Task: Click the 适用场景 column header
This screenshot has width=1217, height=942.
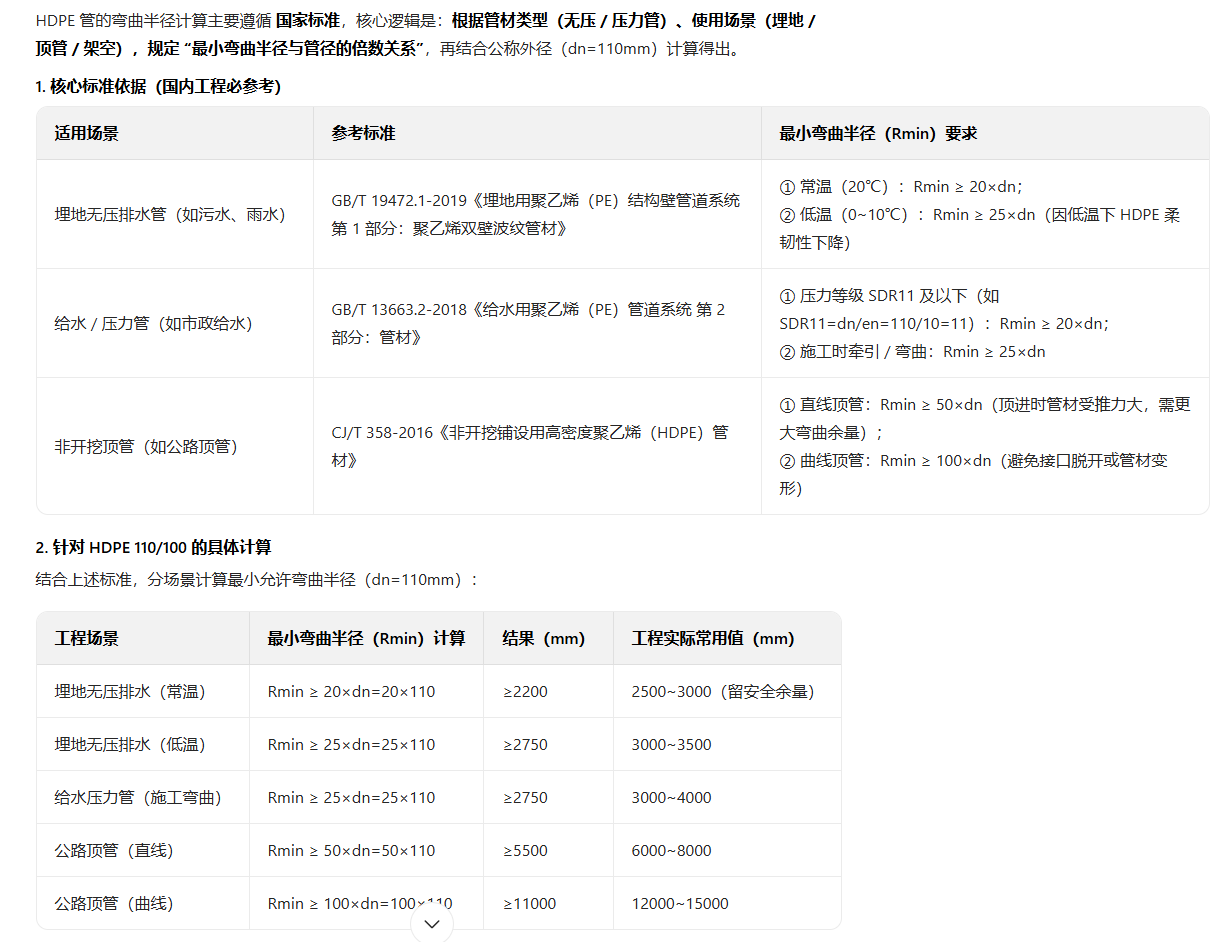Action: [87, 133]
